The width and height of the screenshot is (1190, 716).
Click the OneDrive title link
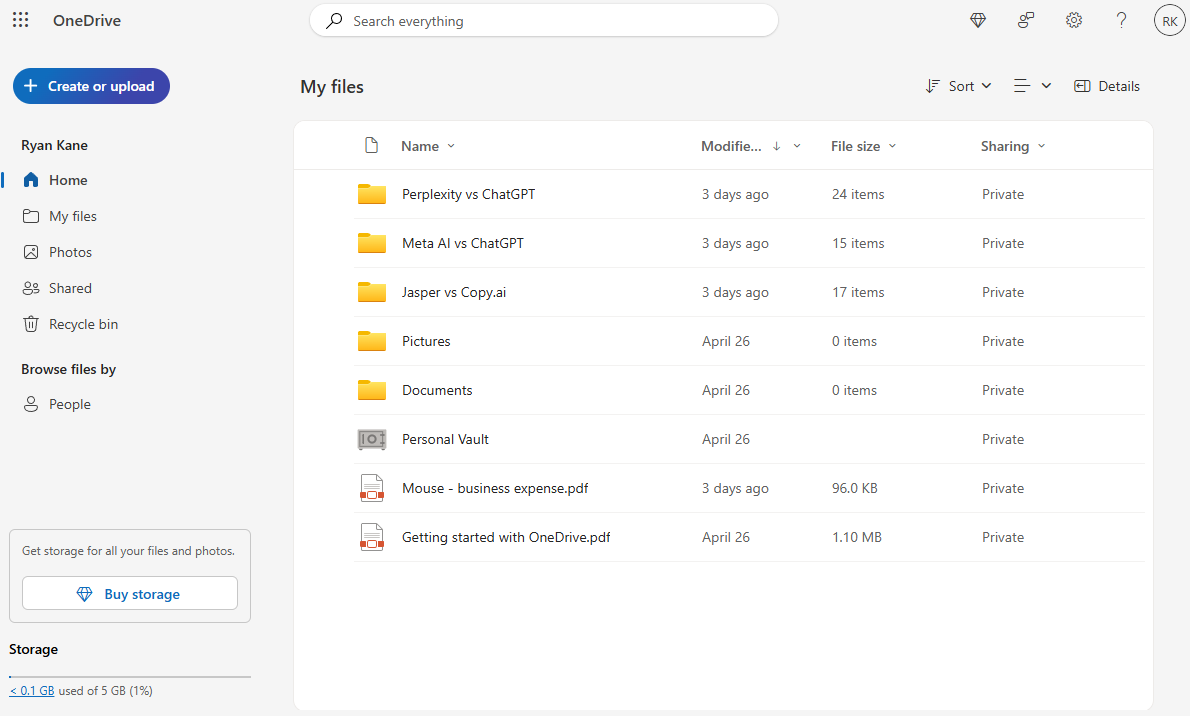87,21
